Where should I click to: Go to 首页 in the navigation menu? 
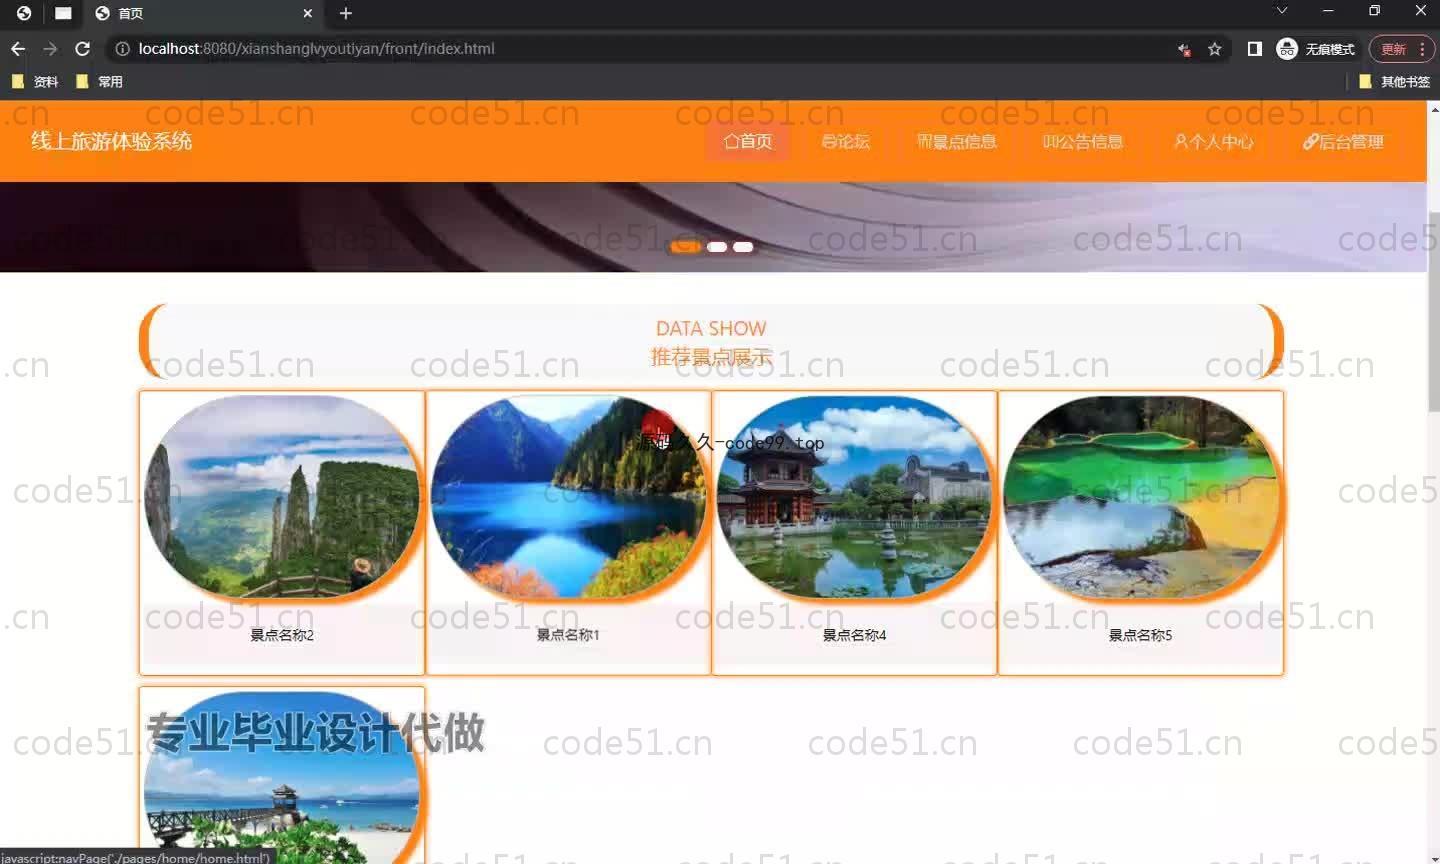[x=748, y=141]
